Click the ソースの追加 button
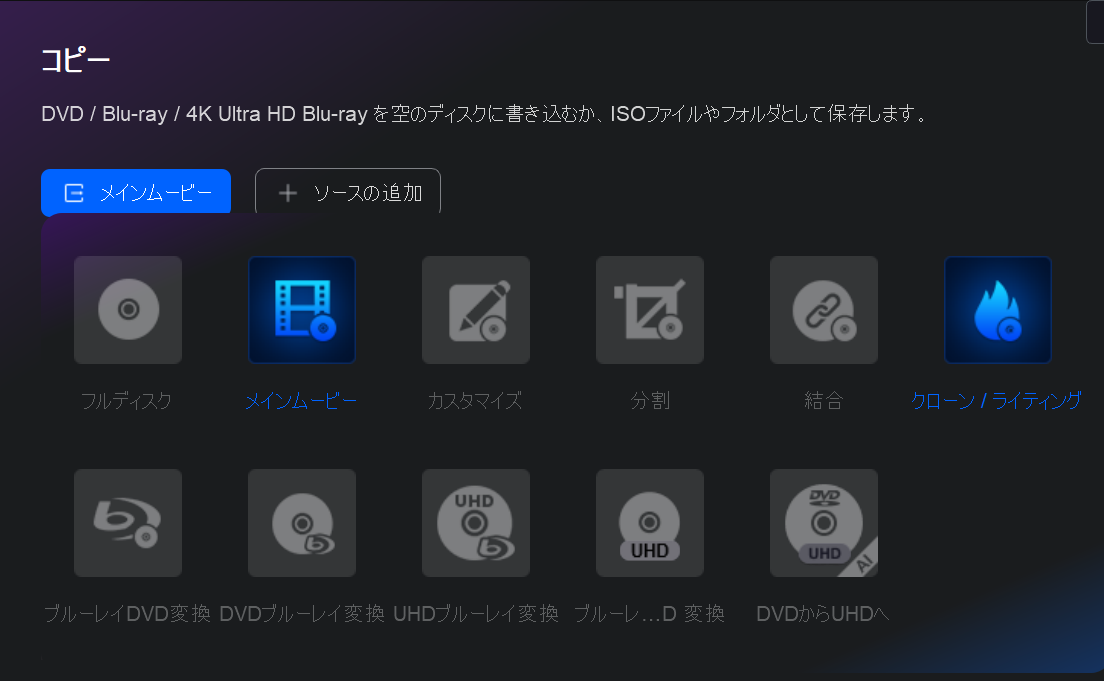Image resolution: width=1104 pixels, height=681 pixels. (348, 192)
